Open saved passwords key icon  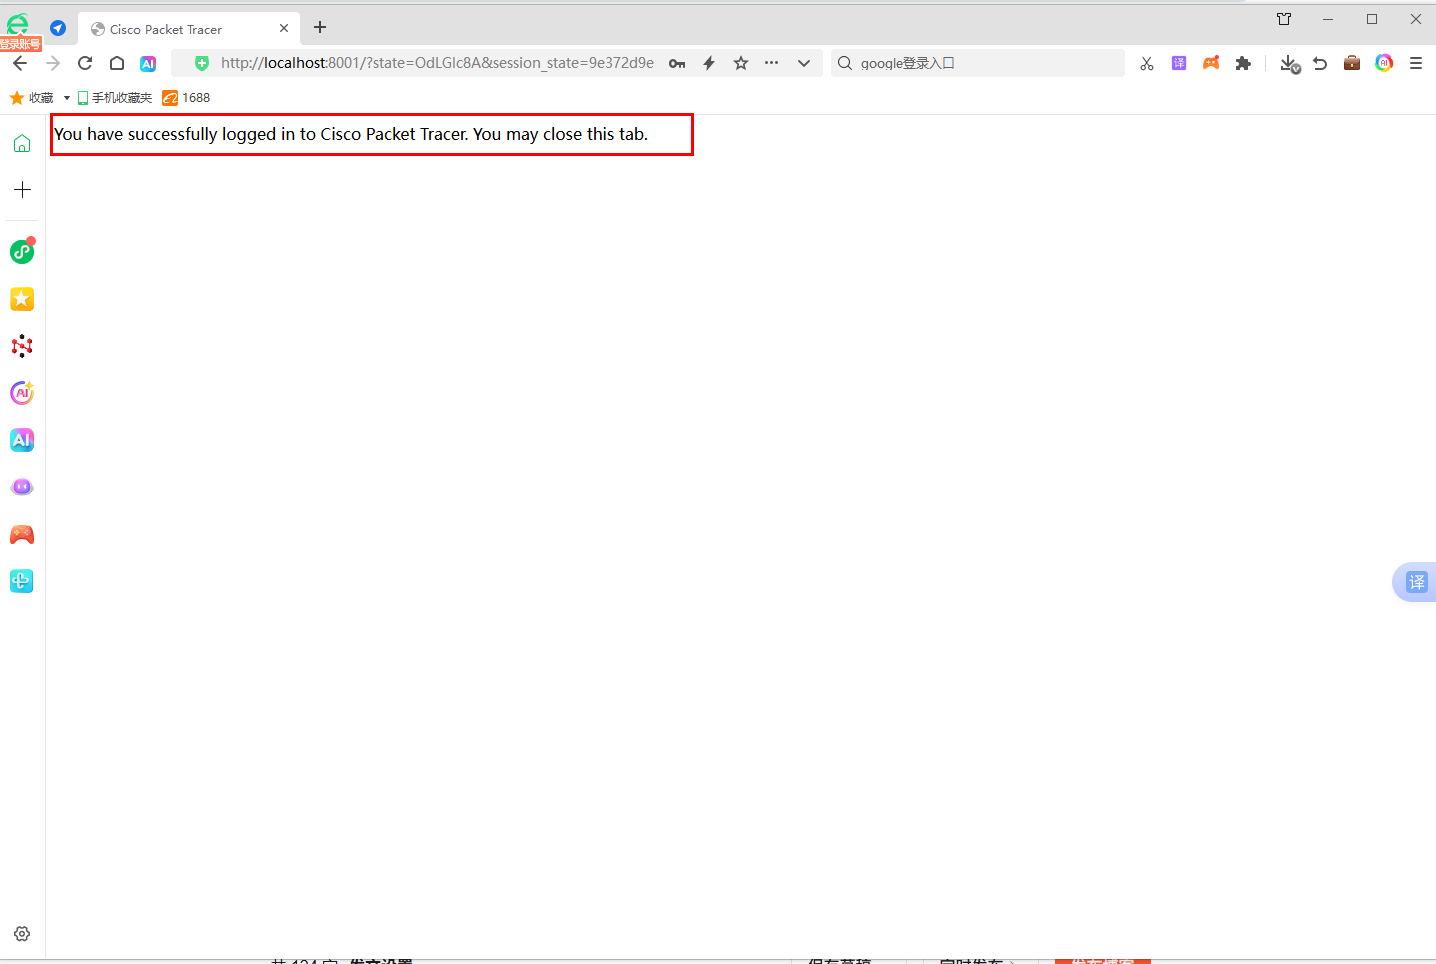[x=677, y=63]
